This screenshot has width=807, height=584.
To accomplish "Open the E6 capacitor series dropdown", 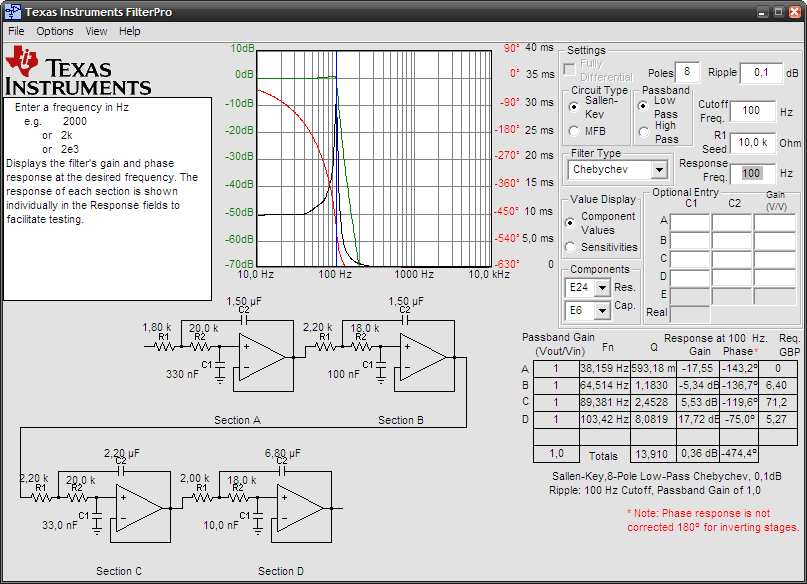I will pos(602,311).
